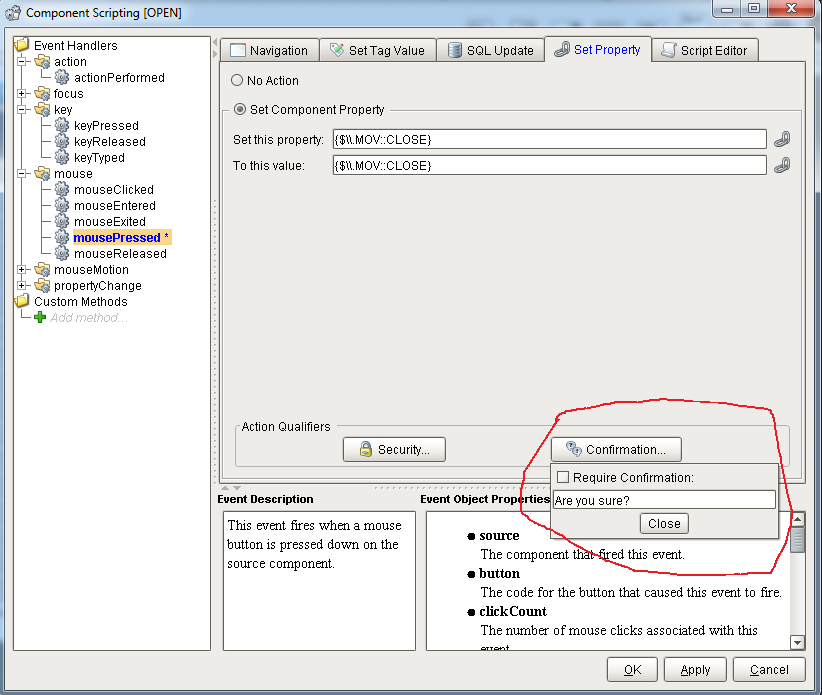Click the Are you sure? confirmation text field
The width and height of the screenshot is (822, 695).
click(x=664, y=500)
